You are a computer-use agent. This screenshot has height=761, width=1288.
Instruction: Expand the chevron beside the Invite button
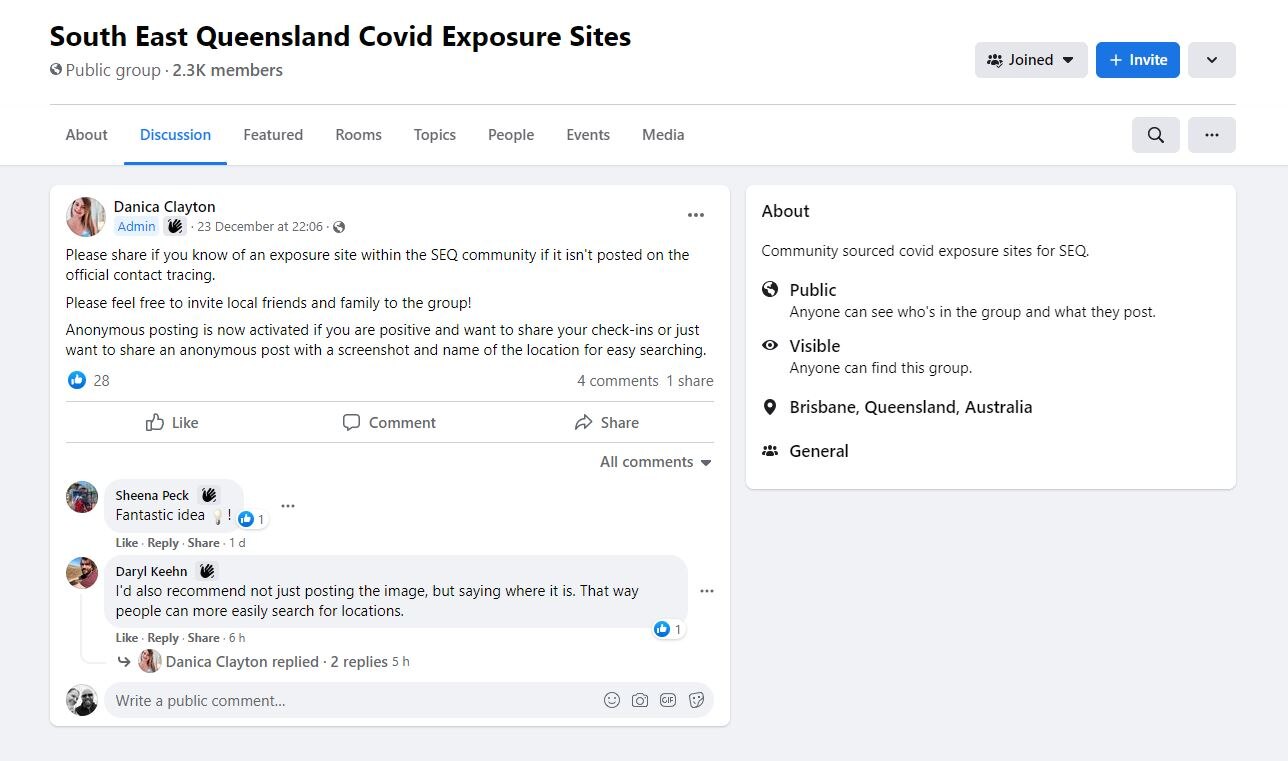1211,60
